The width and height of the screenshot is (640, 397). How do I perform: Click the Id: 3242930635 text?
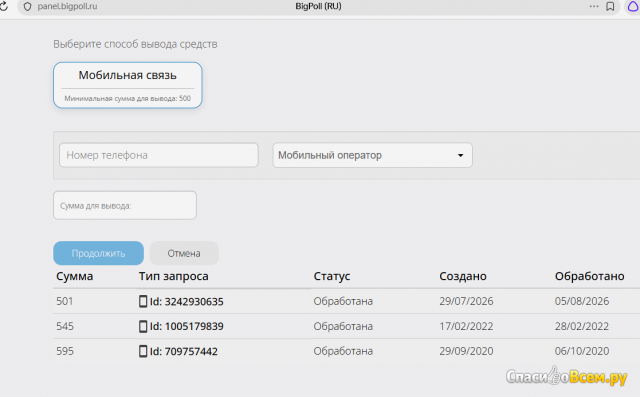[x=187, y=302]
